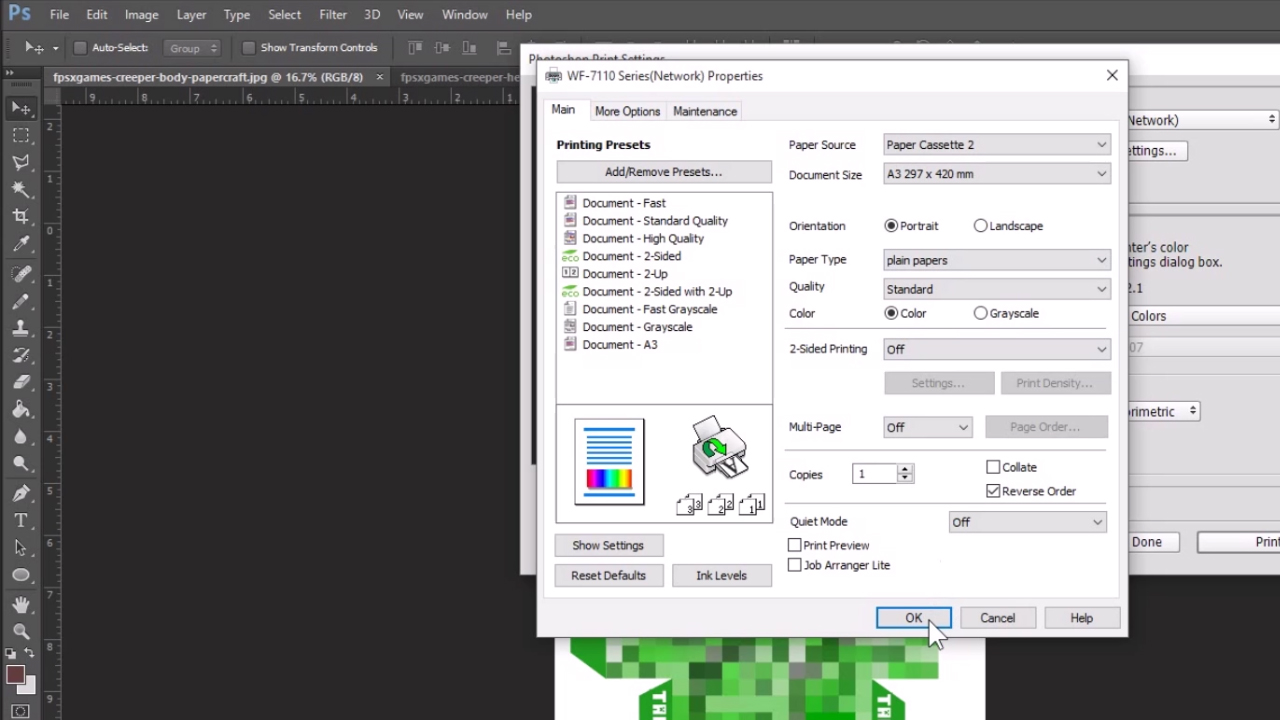Open the Image menu

(x=141, y=14)
